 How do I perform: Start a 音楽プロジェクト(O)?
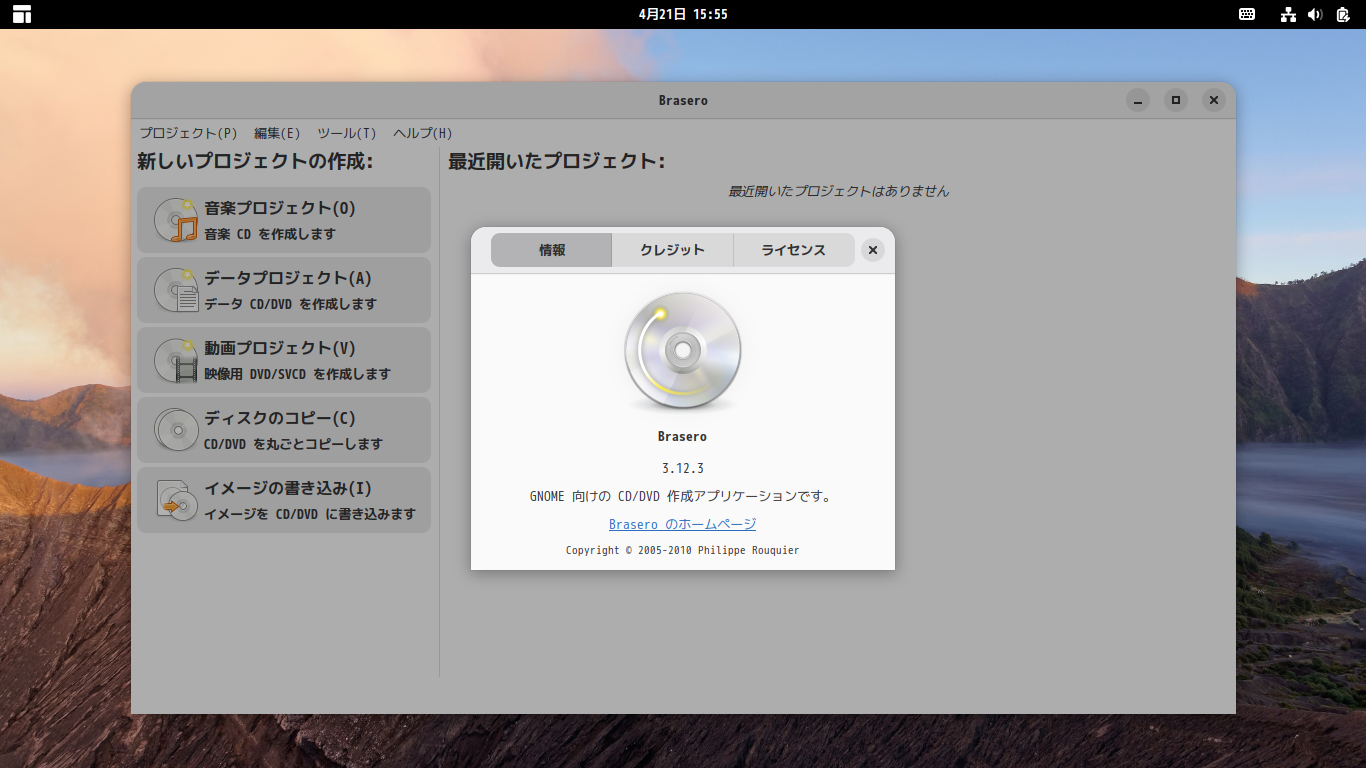[284, 220]
